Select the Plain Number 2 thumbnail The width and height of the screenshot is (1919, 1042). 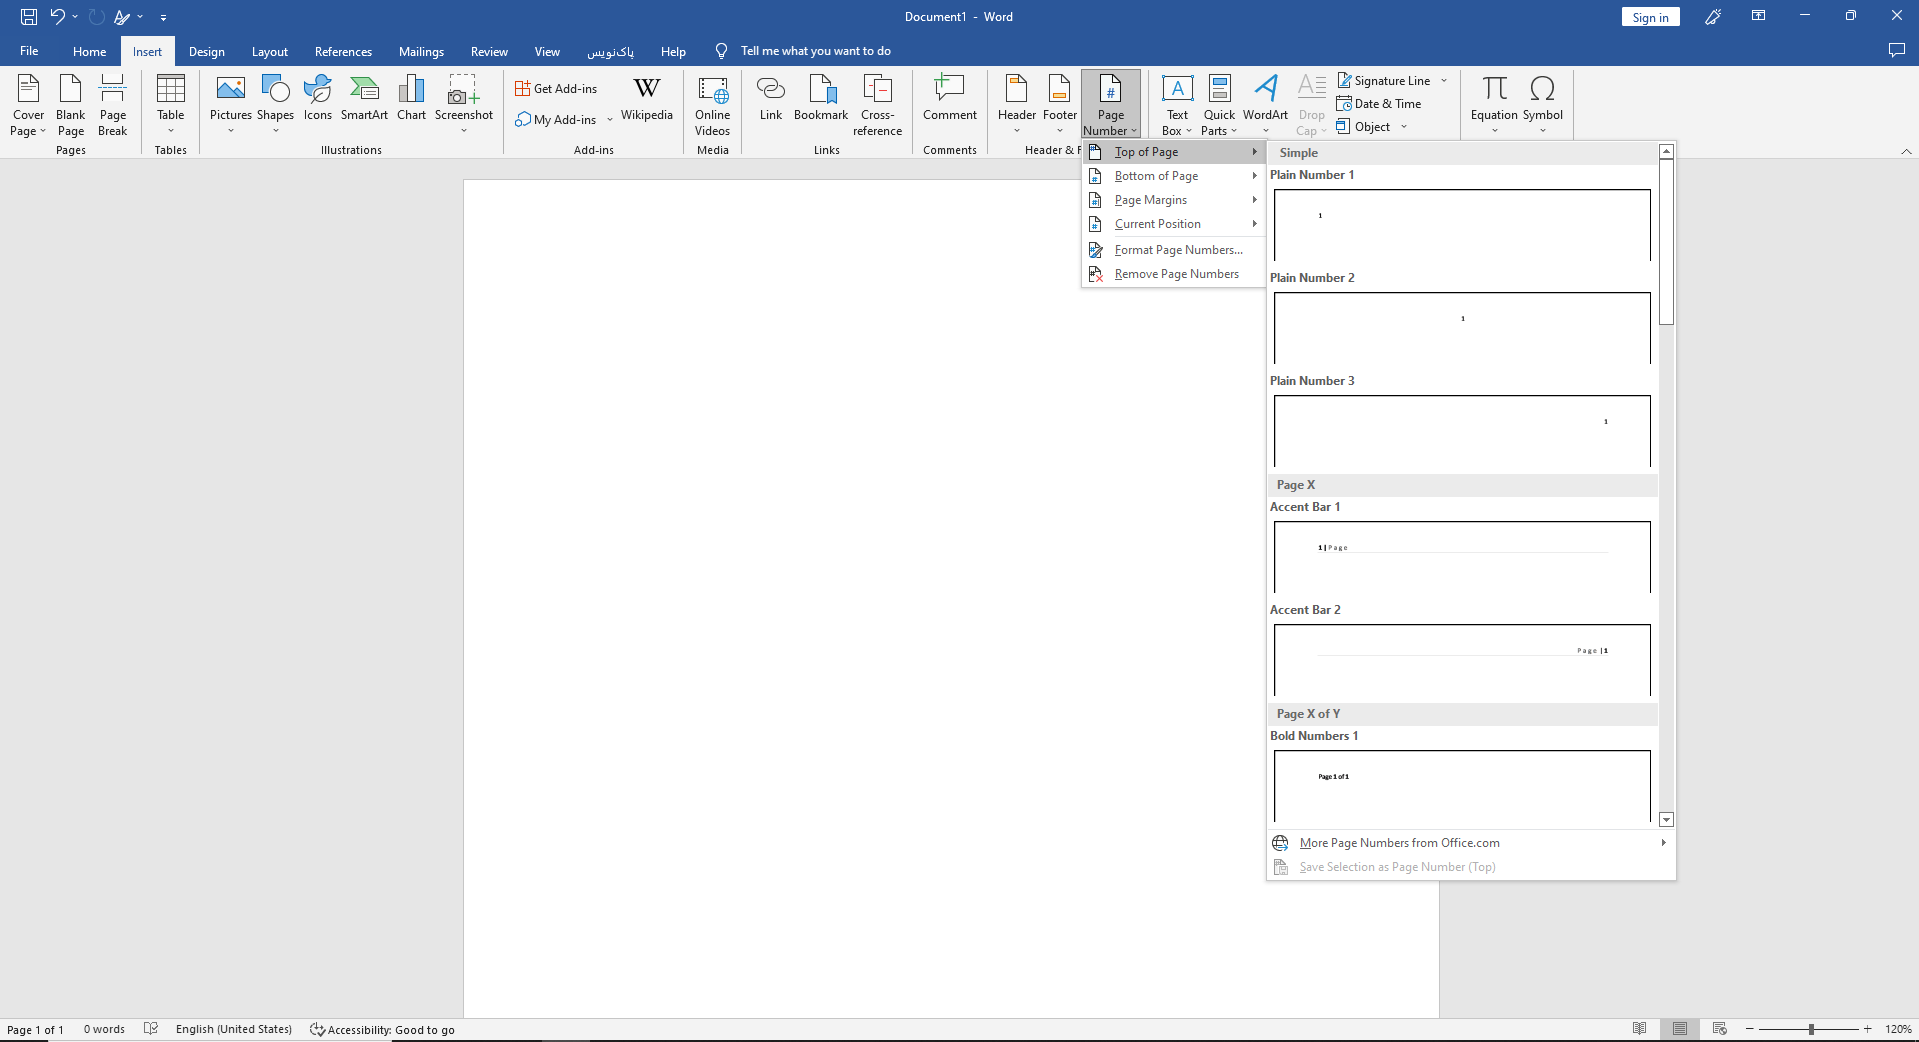[1462, 327]
